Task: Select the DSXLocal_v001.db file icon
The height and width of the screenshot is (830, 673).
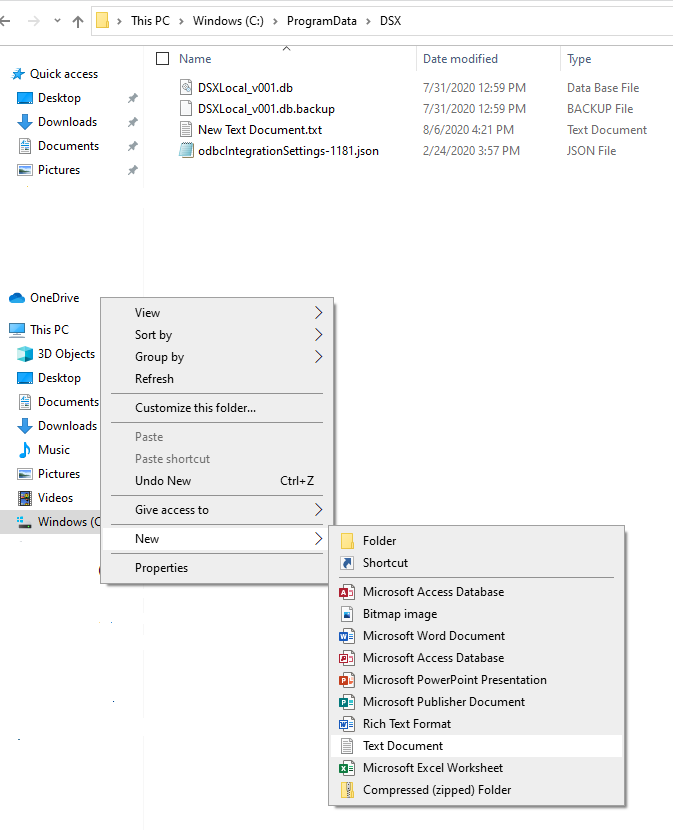Action: tap(186, 87)
